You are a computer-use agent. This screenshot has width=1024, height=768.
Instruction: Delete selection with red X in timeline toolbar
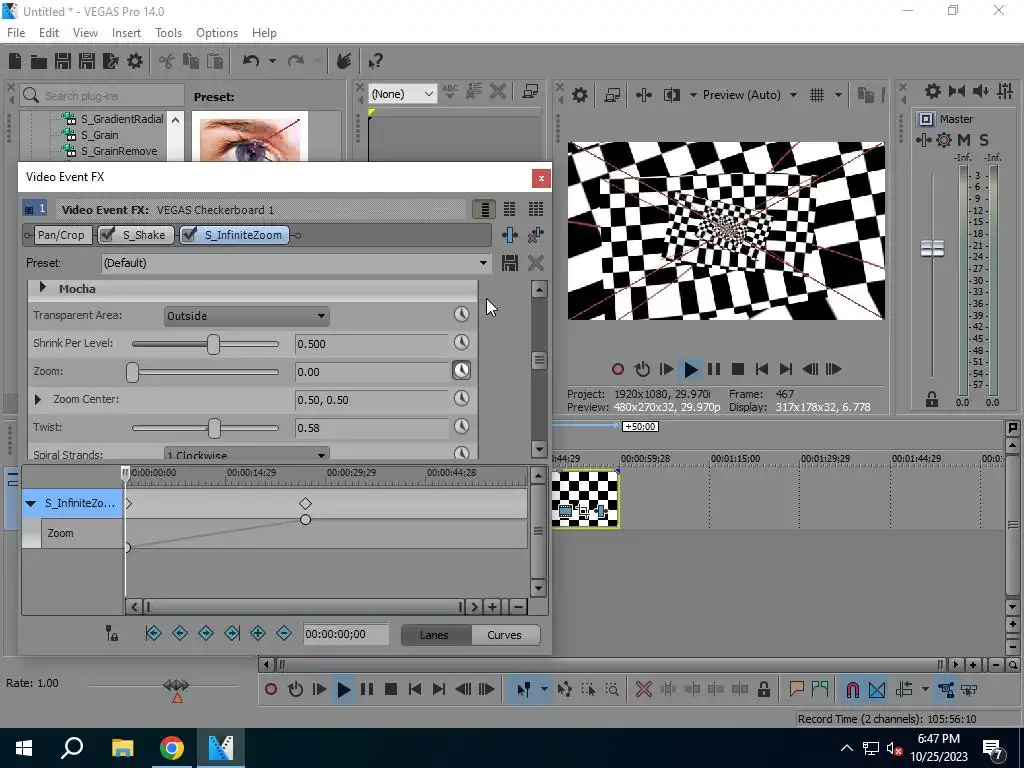(x=643, y=690)
